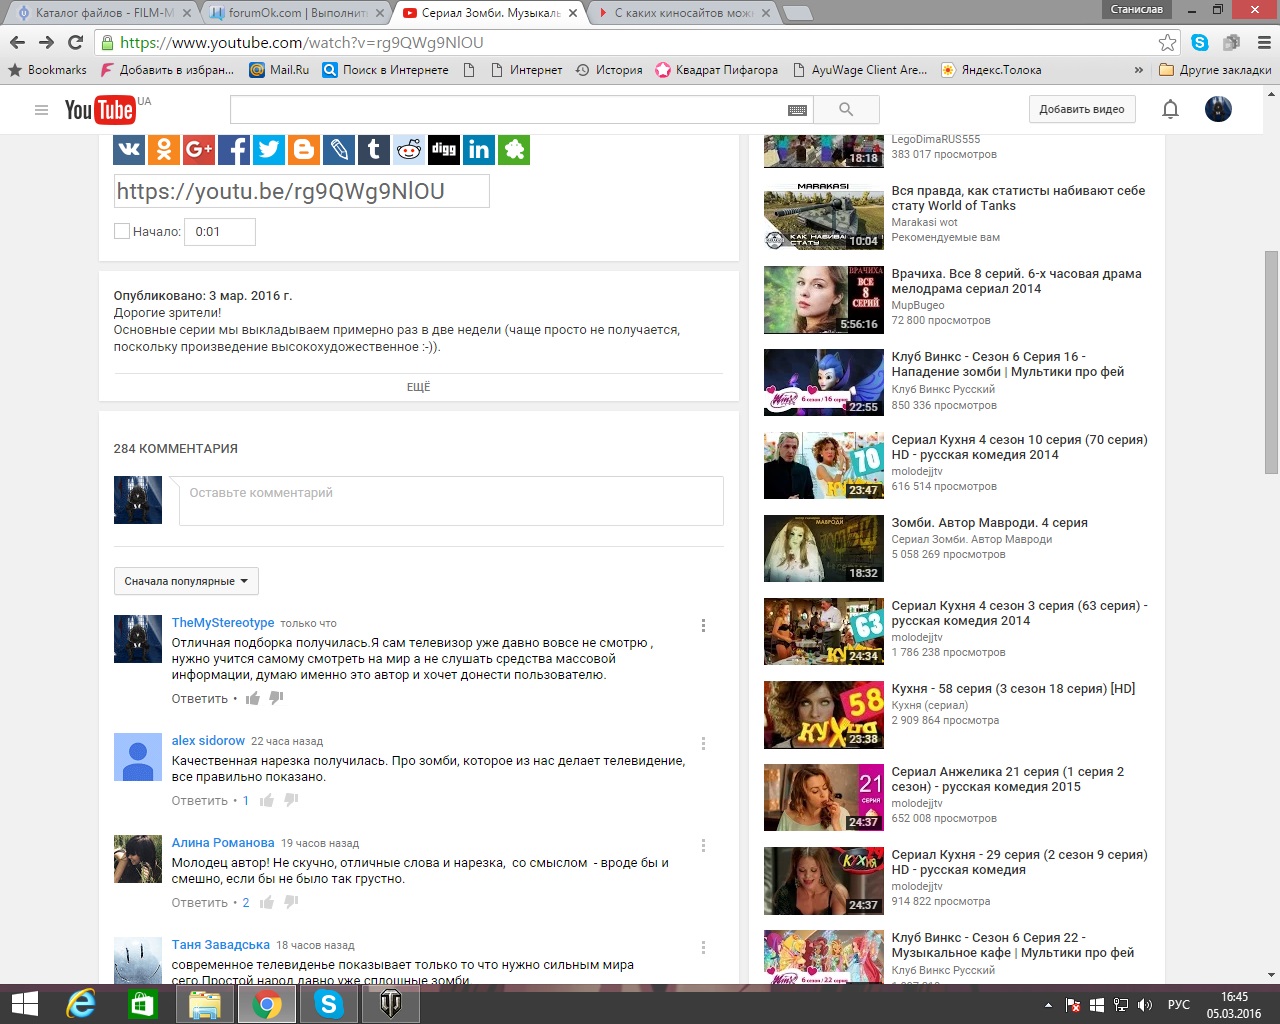Open the "Яндекс.Толока" bookmark

[991, 70]
